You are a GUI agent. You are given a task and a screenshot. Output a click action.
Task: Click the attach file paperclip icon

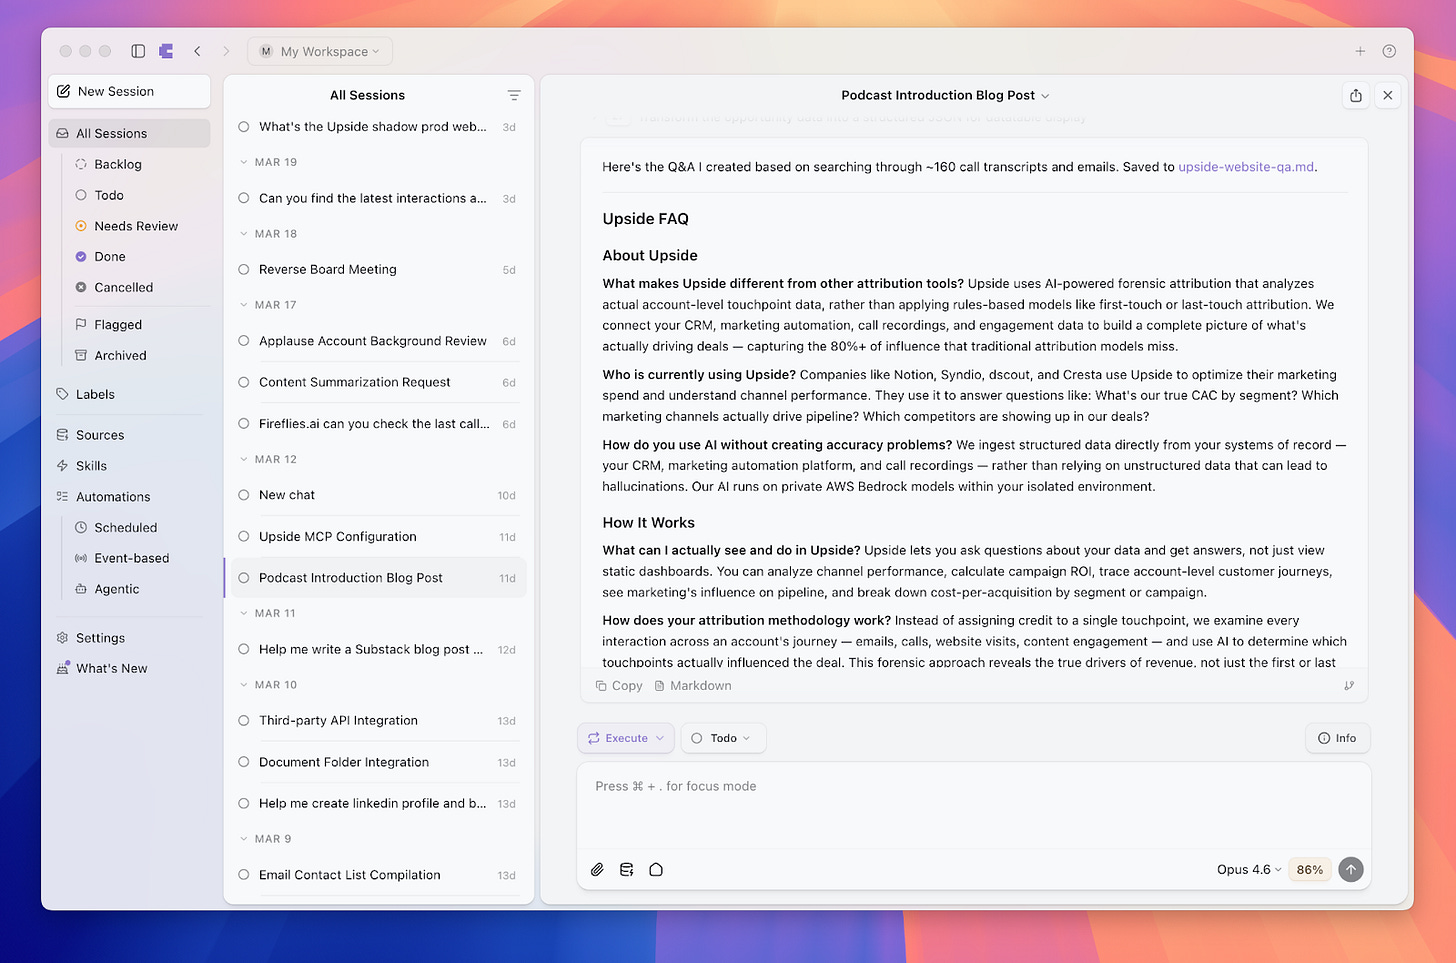click(597, 869)
